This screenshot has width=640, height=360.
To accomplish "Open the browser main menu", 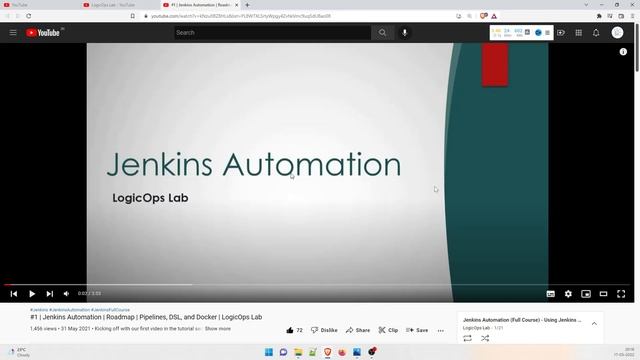I will [x=633, y=16].
